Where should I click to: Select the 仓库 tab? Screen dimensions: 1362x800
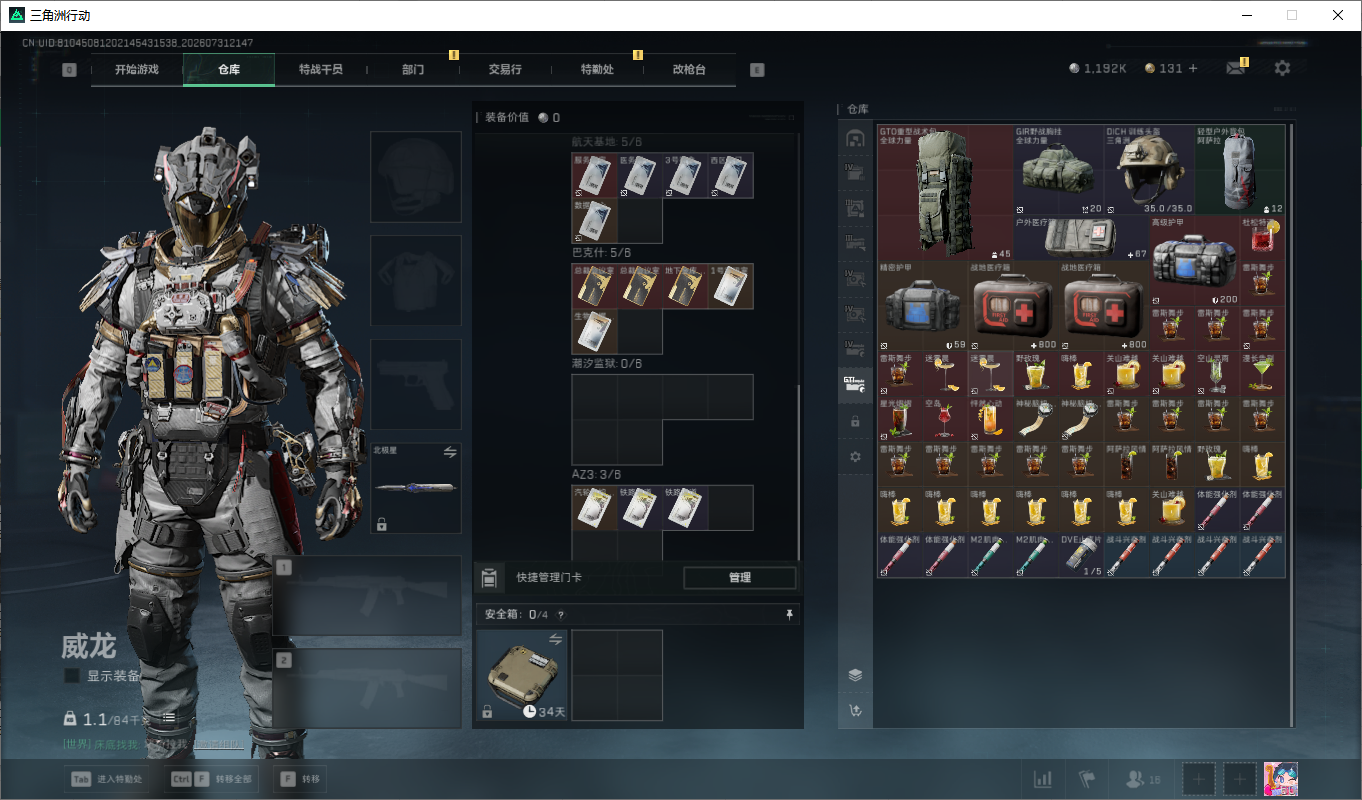click(229, 70)
